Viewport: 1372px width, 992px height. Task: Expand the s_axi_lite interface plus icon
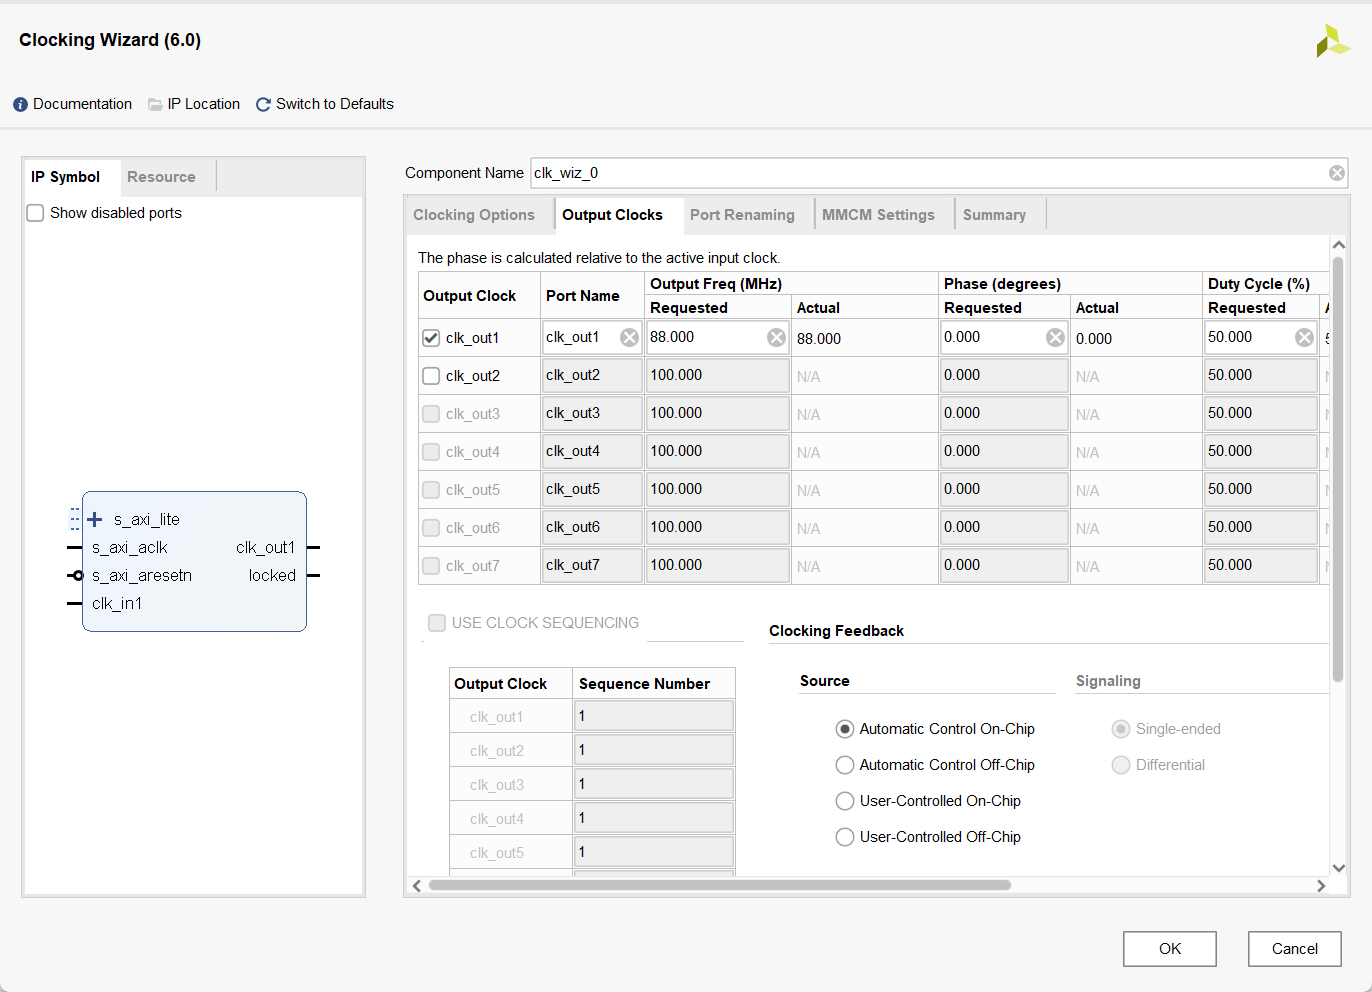tap(95, 520)
